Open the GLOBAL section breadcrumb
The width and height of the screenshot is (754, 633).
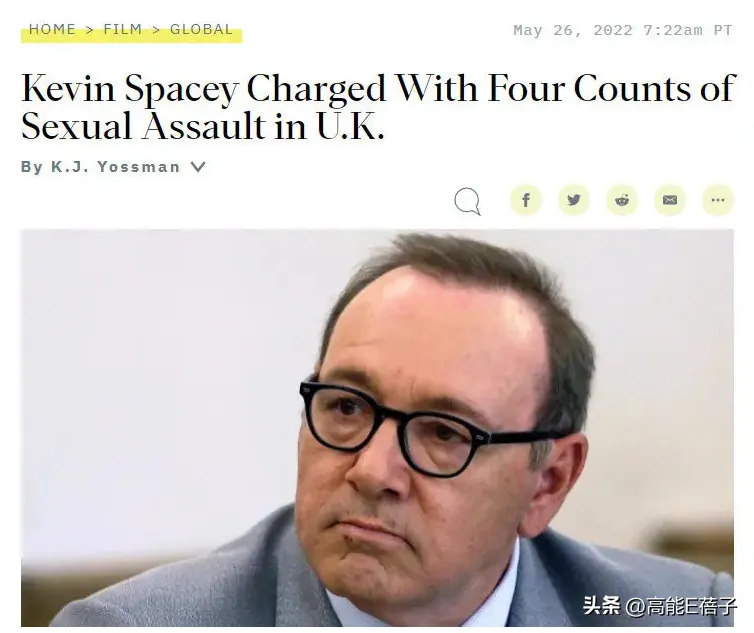click(x=201, y=29)
